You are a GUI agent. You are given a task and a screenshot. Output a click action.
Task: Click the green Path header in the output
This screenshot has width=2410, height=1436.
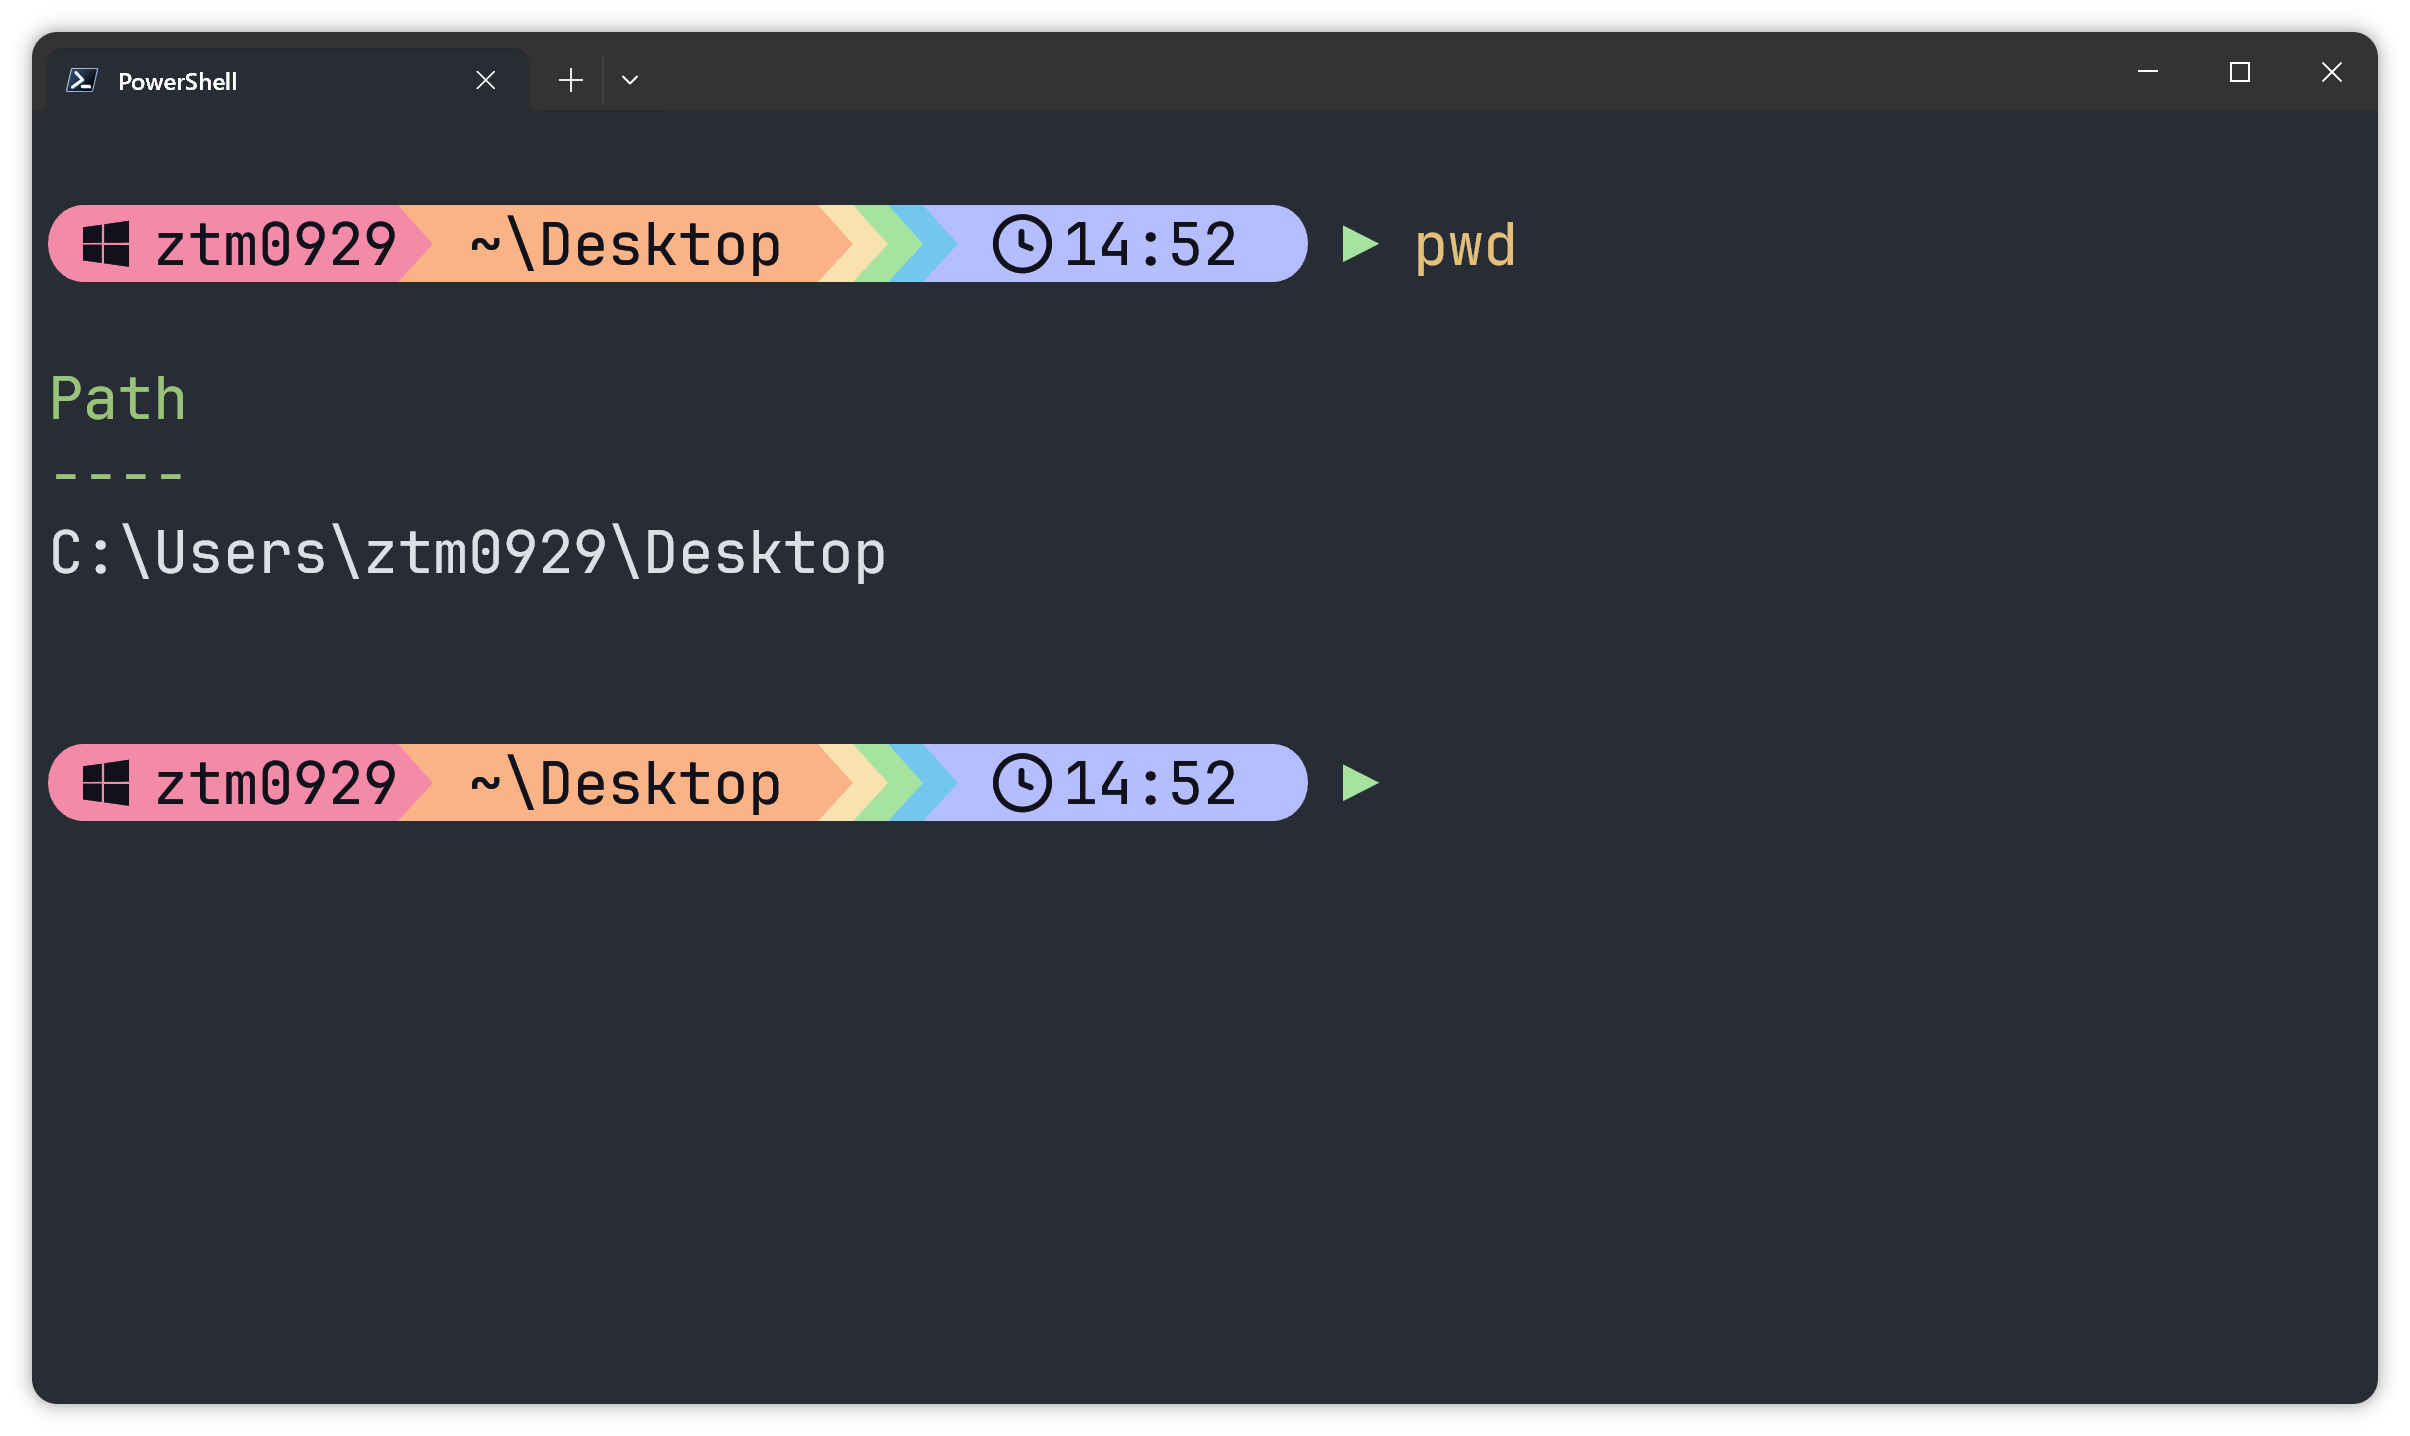click(118, 399)
